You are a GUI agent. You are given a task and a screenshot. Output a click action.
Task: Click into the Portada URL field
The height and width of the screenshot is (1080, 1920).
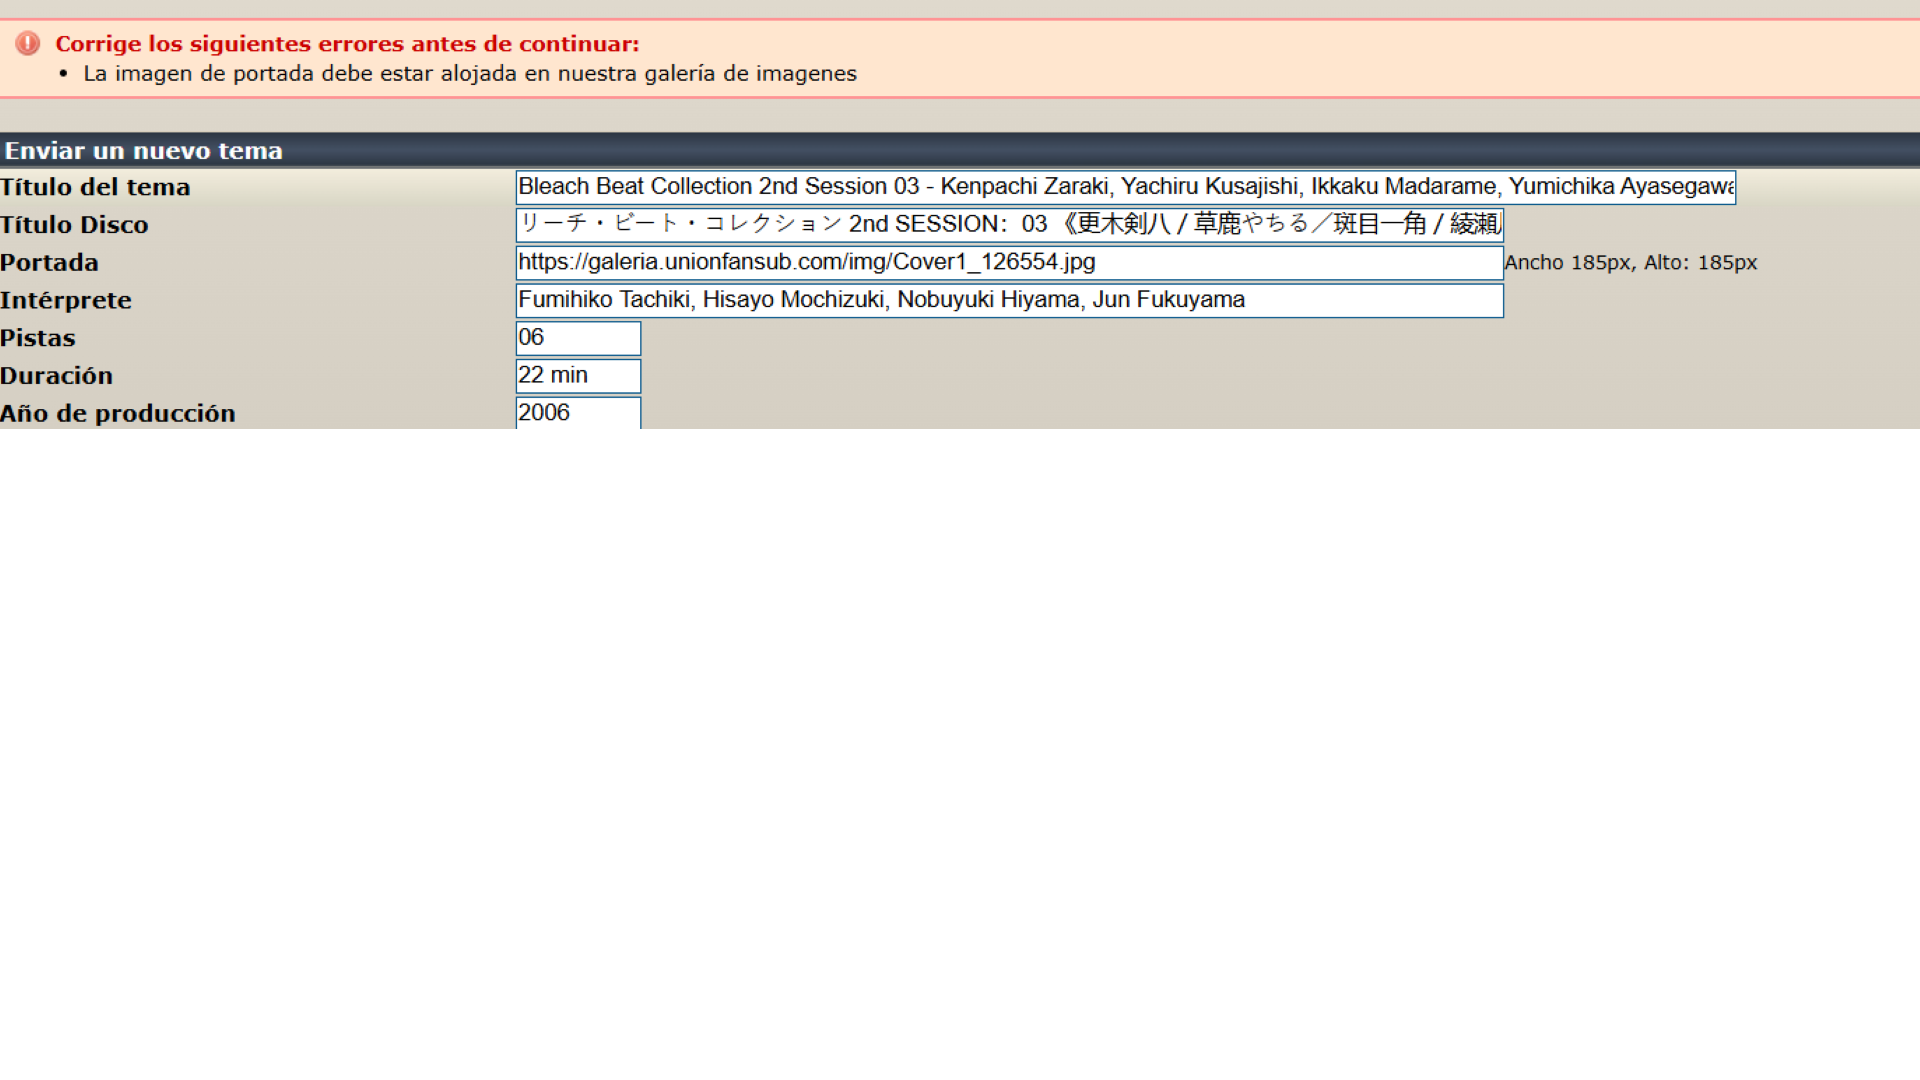tap(1009, 262)
